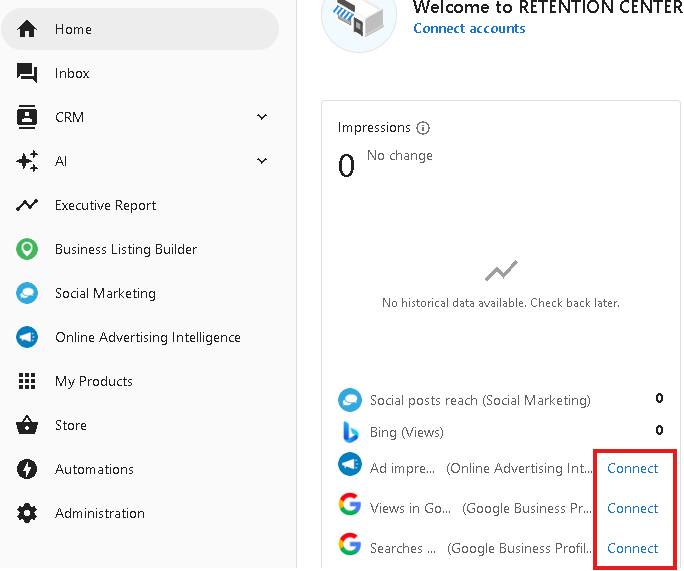Click the Connect accounts link

tap(469, 28)
